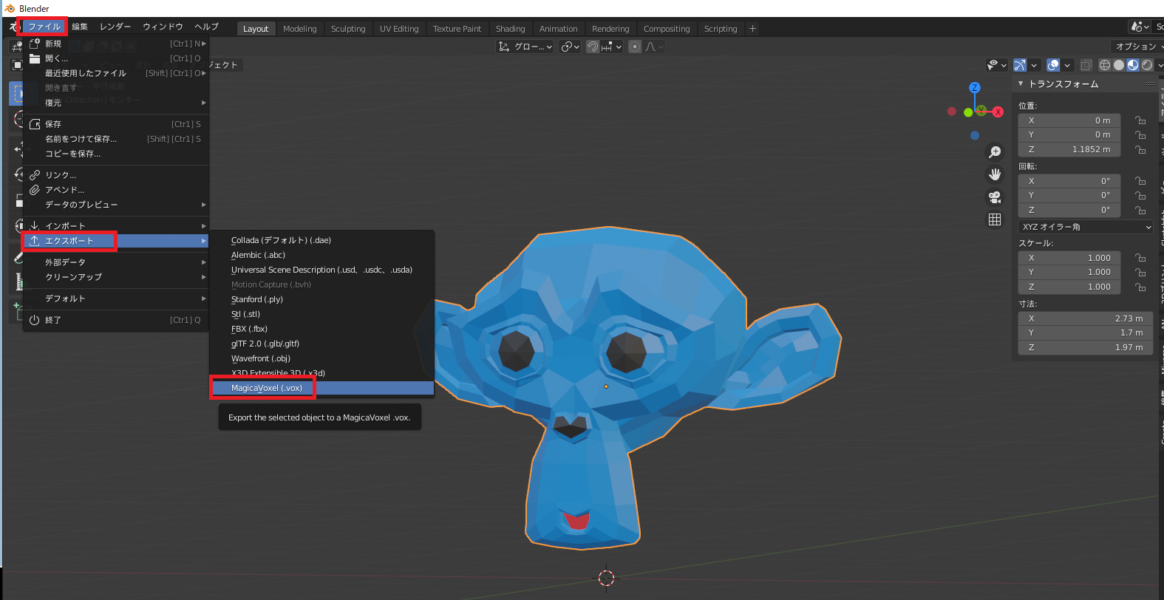The height and width of the screenshot is (600, 1164).
Task: Switch to the Shading workspace tab
Action: click(511, 29)
